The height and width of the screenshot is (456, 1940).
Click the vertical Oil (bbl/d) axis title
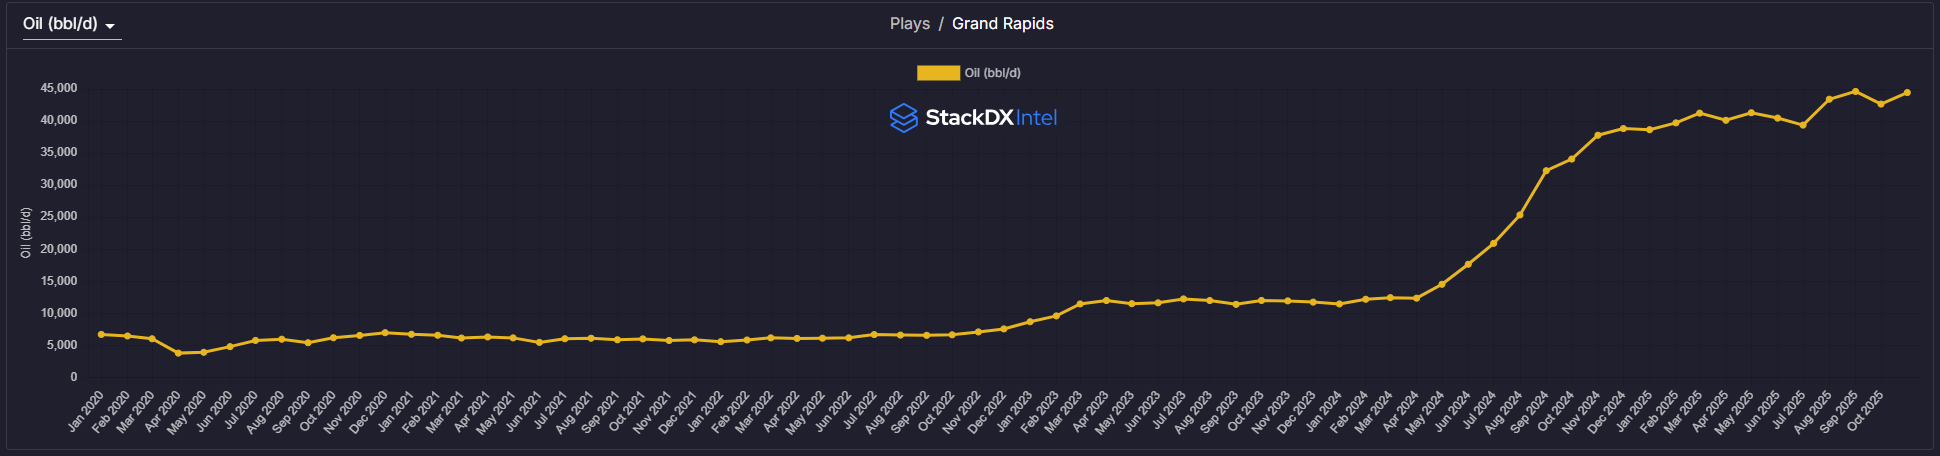pos(26,233)
